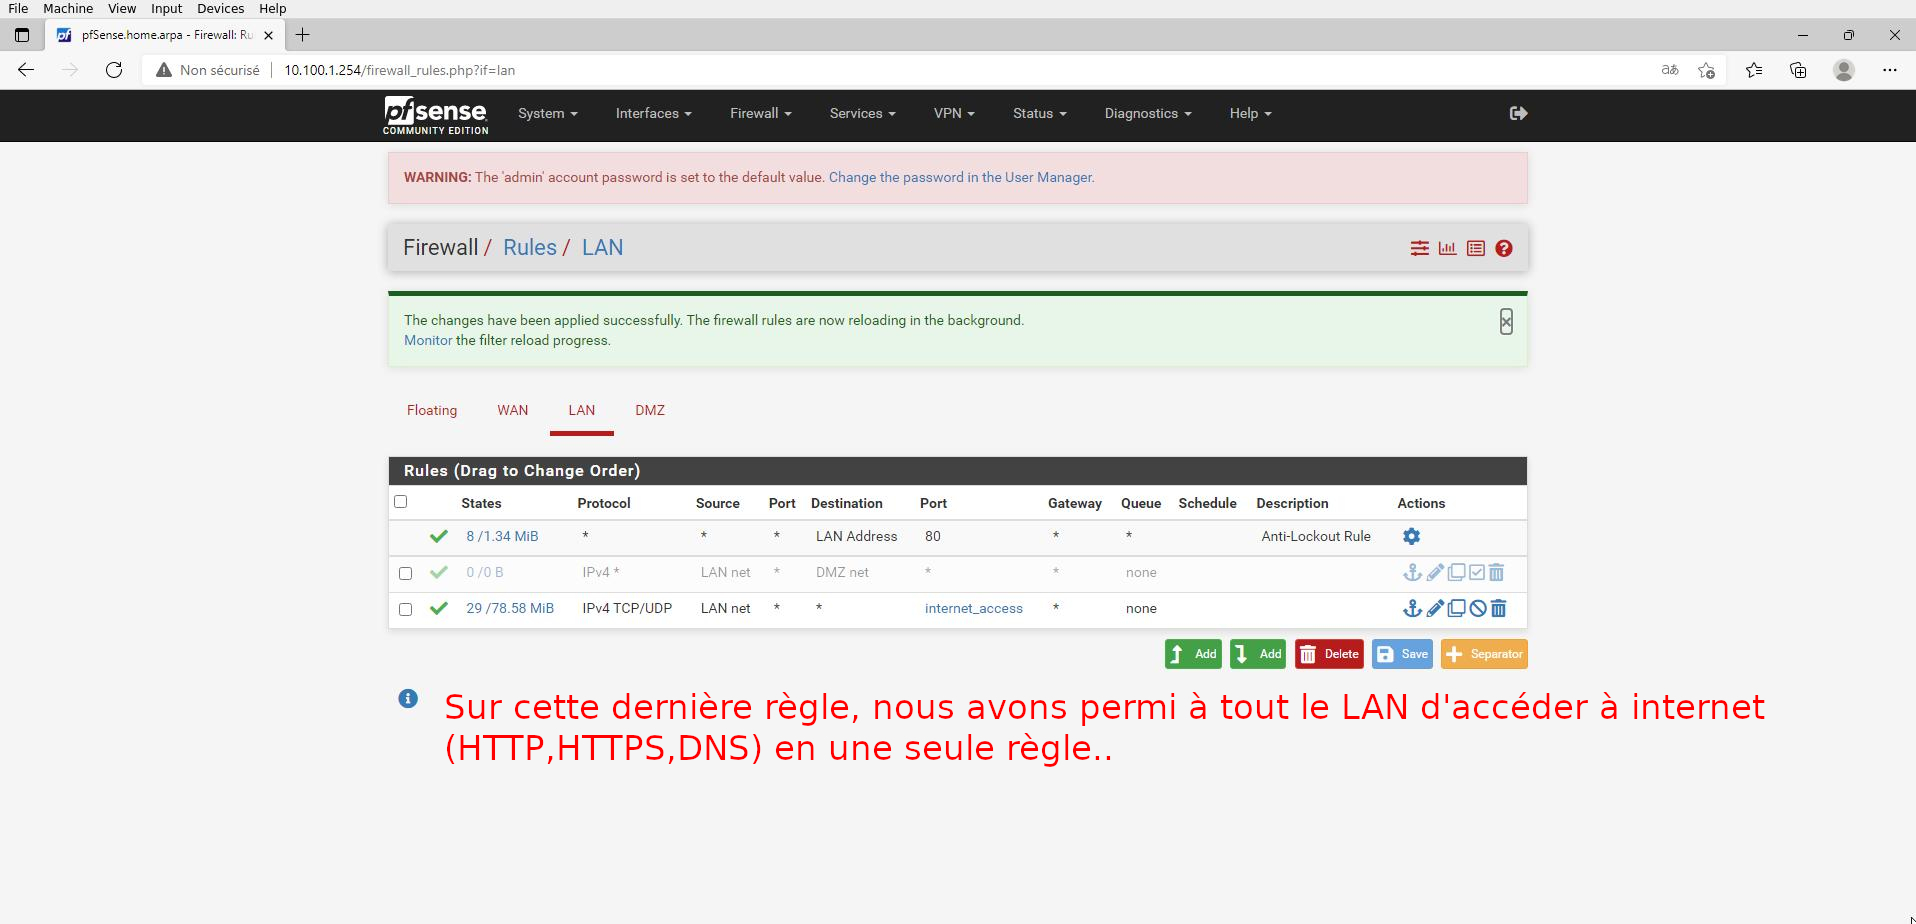This screenshot has height=924, width=1916.
Task: Select all rules with header checkbox
Action: [400, 501]
